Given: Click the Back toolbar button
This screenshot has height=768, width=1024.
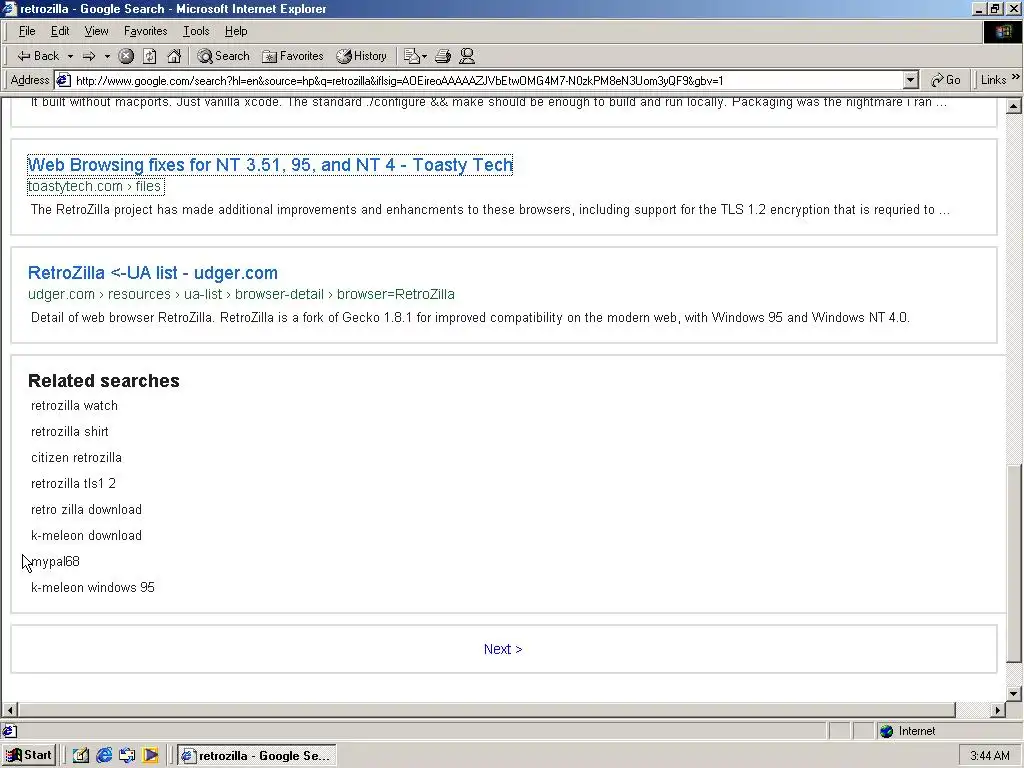Looking at the screenshot, I should pyautogui.click(x=37, y=56).
